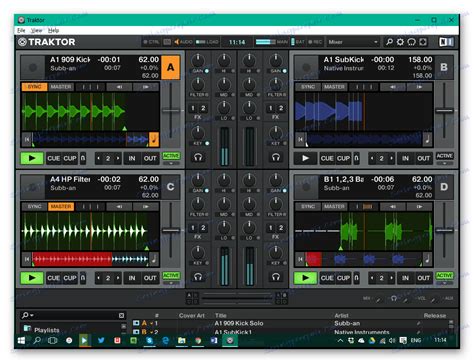Image resolution: width=474 pixels, height=363 pixels.
Task: Open Edge browser from taskbar
Action: pos(165,340)
